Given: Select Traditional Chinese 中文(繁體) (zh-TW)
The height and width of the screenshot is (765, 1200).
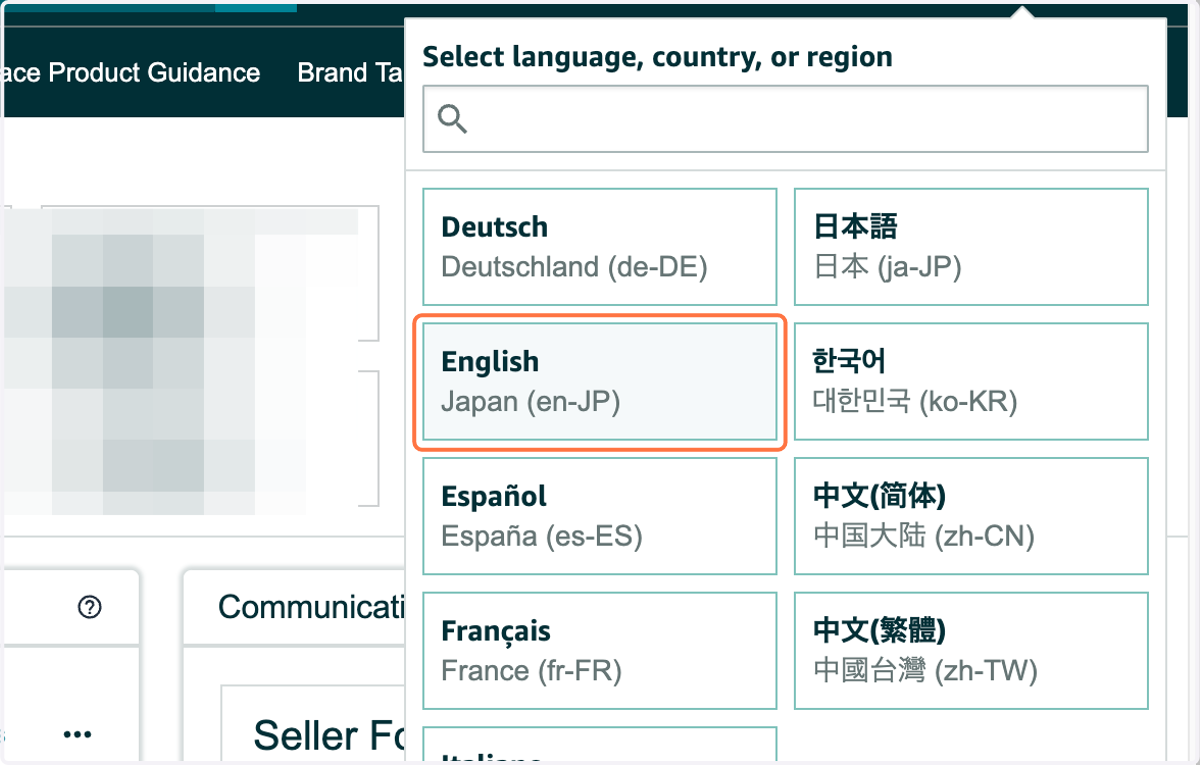Looking at the screenshot, I should click(971, 651).
